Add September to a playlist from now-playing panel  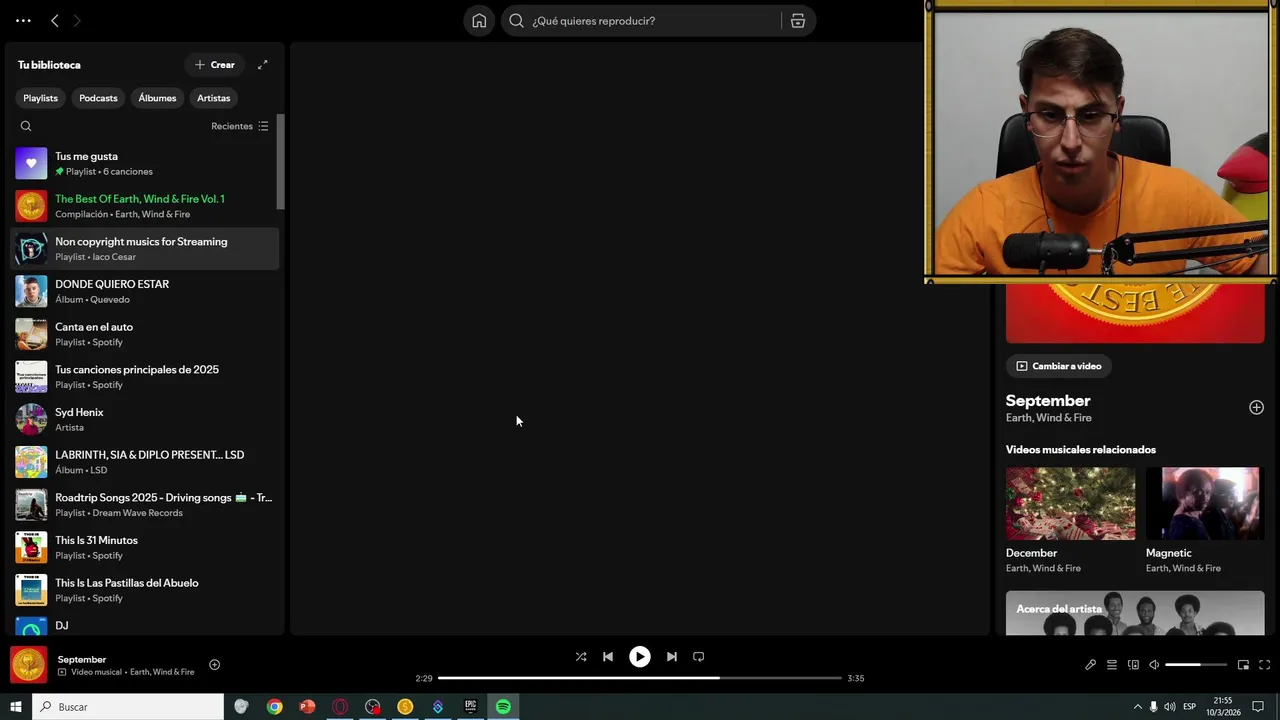point(1256,407)
